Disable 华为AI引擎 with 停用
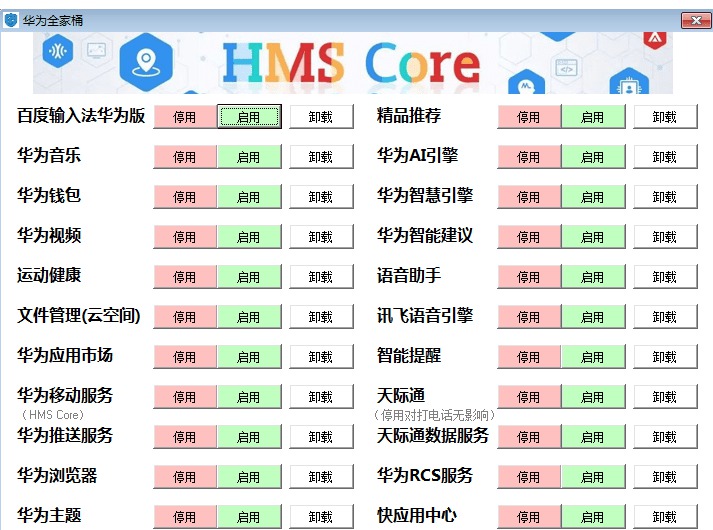Screen dimensions: 713x530 click(529, 157)
